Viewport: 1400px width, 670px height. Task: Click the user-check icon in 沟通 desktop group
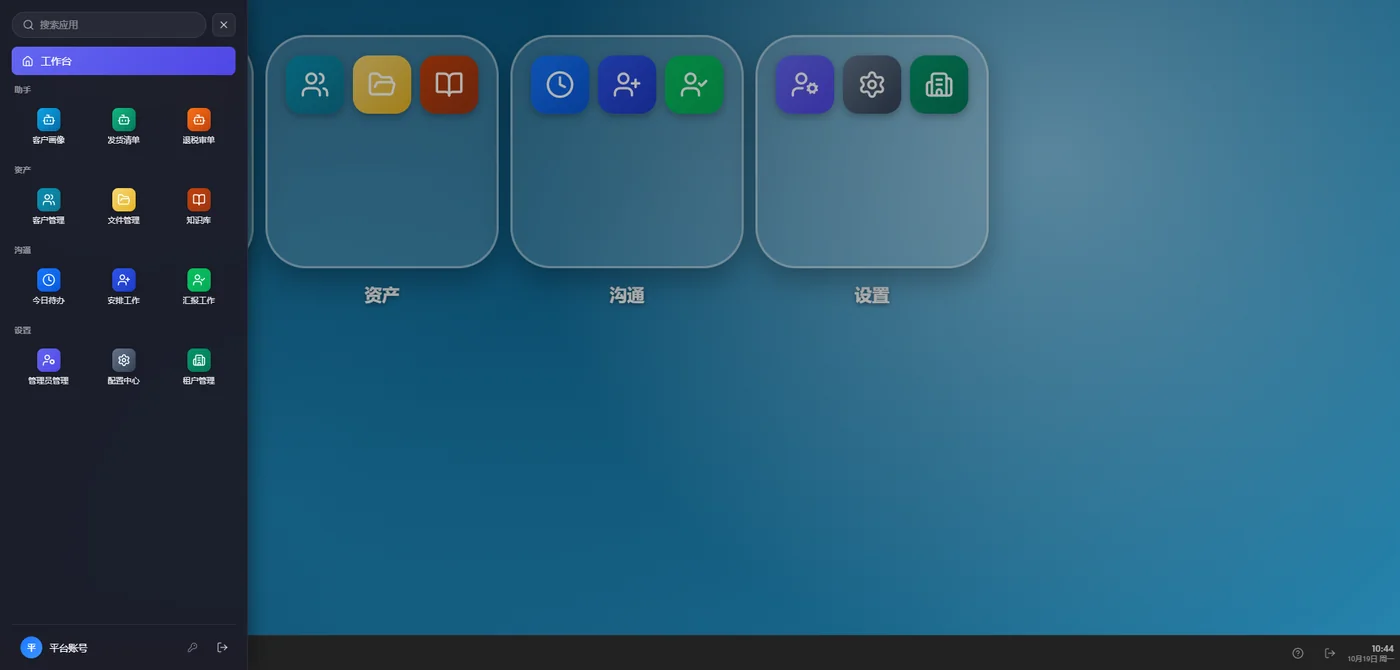[x=694, y=85]
